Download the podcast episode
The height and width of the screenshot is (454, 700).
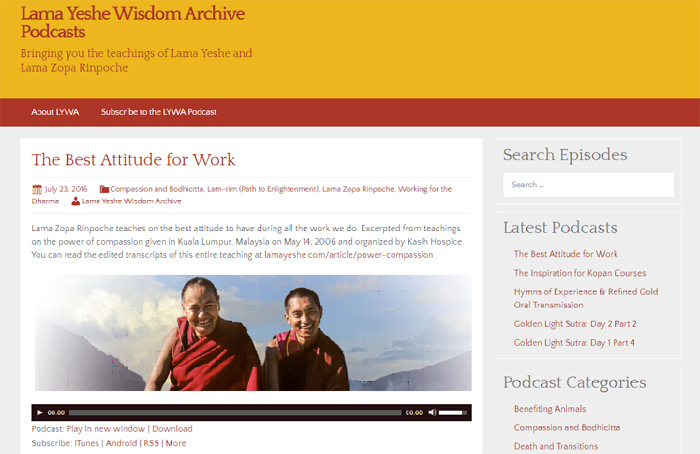pyautogui.click(x=172, y=429)
